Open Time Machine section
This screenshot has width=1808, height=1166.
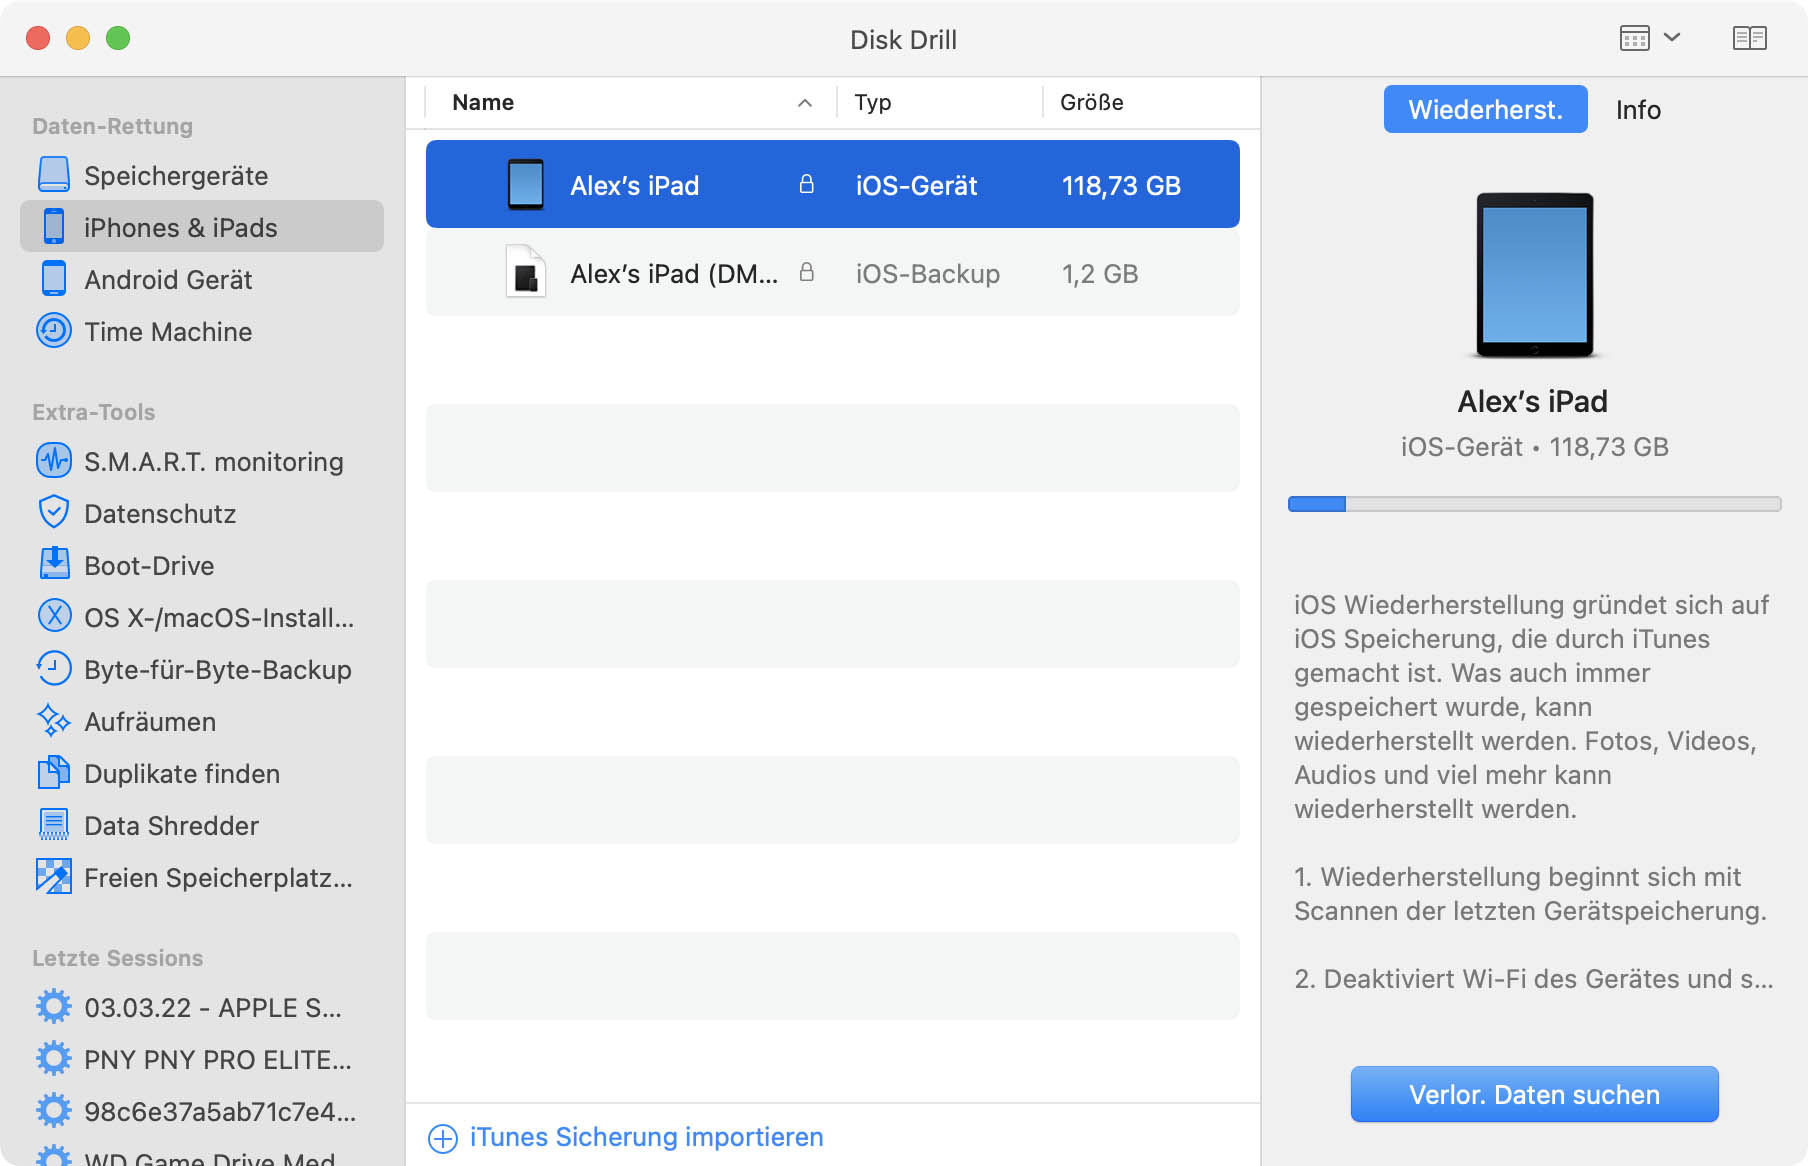pyautogui.click(x=202, y=331)
